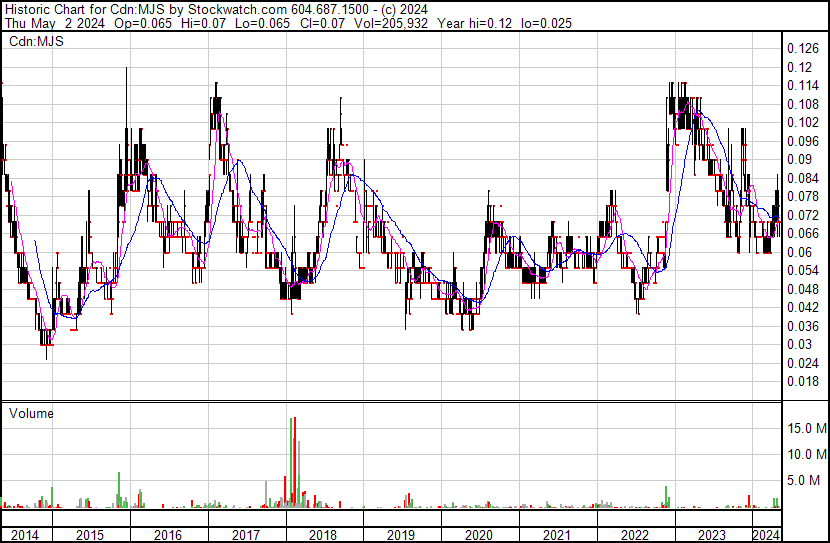Select the 2016 year on the time axis
The height and width of the screenshot is (543, 830).
click(166, 535)
